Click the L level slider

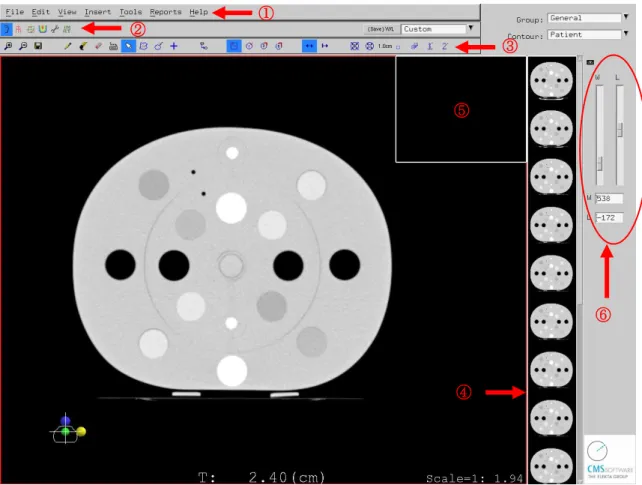pos(620,135)
